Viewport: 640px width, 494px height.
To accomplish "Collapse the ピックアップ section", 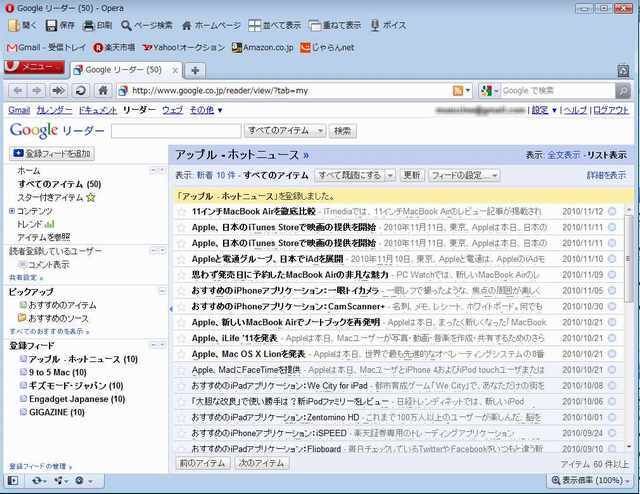I will (x=162, y=291).
